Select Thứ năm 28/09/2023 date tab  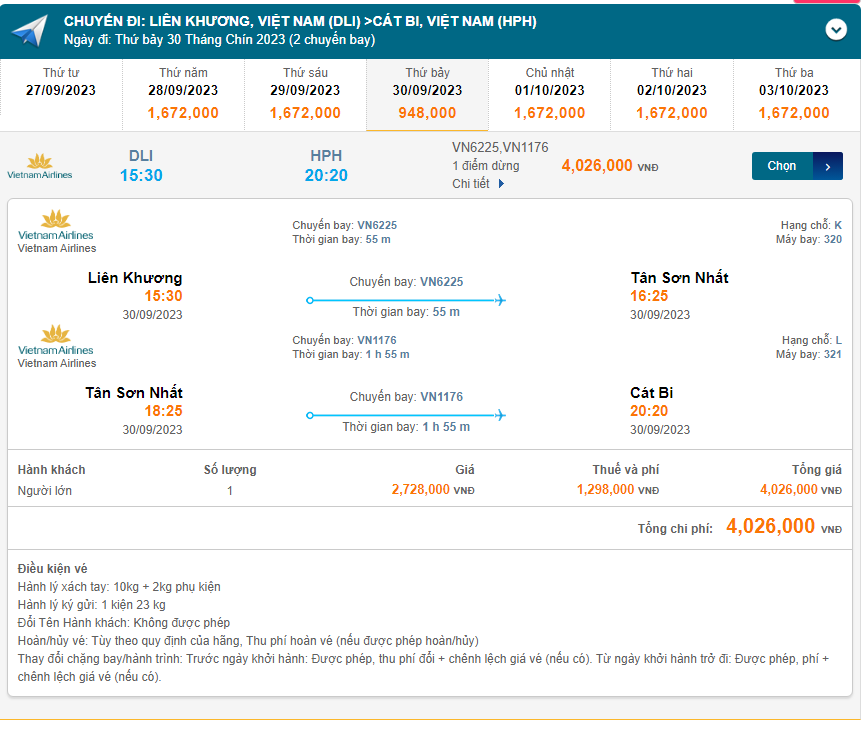click(x=183, y=95)
